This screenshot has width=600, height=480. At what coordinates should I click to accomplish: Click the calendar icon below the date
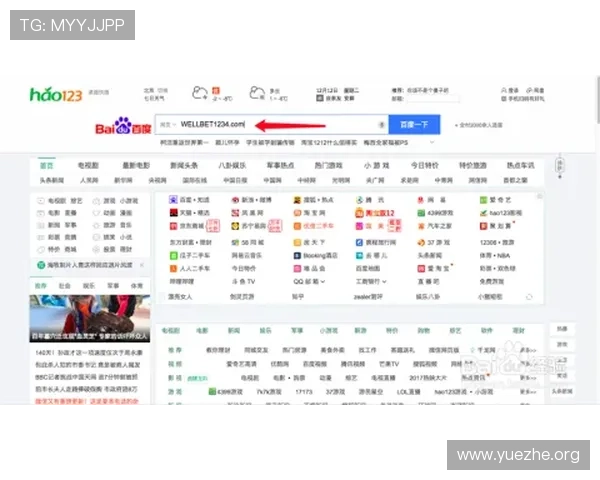[320, 98]
